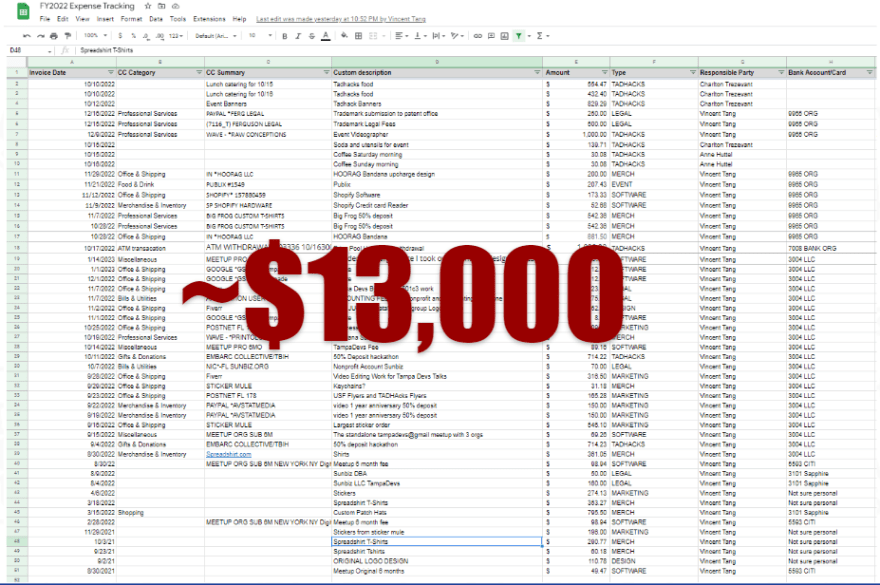Toggle Italic formatting
880x585 pixels.
[298, 35]
